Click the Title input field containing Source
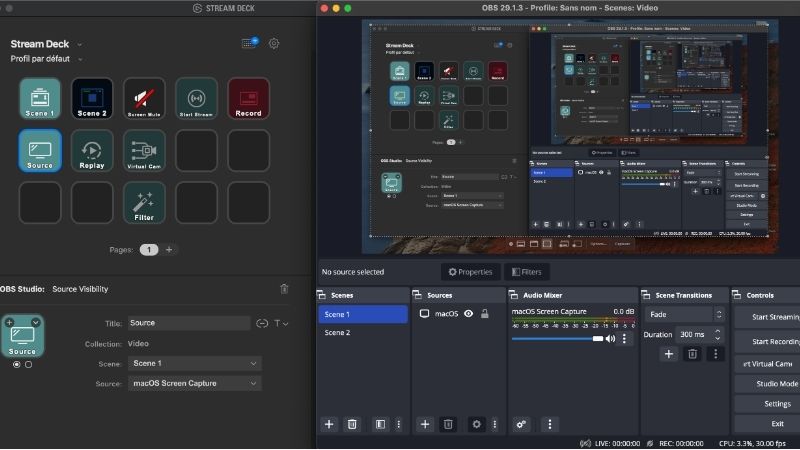800x450 pixels. (x=189, y=323)
